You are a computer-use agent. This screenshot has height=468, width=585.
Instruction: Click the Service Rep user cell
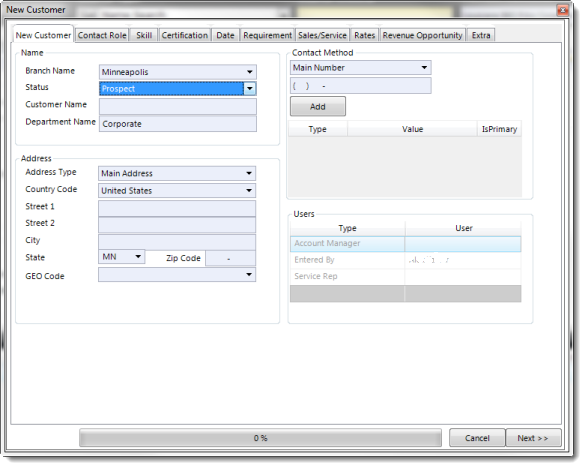(x=463, y=277)
